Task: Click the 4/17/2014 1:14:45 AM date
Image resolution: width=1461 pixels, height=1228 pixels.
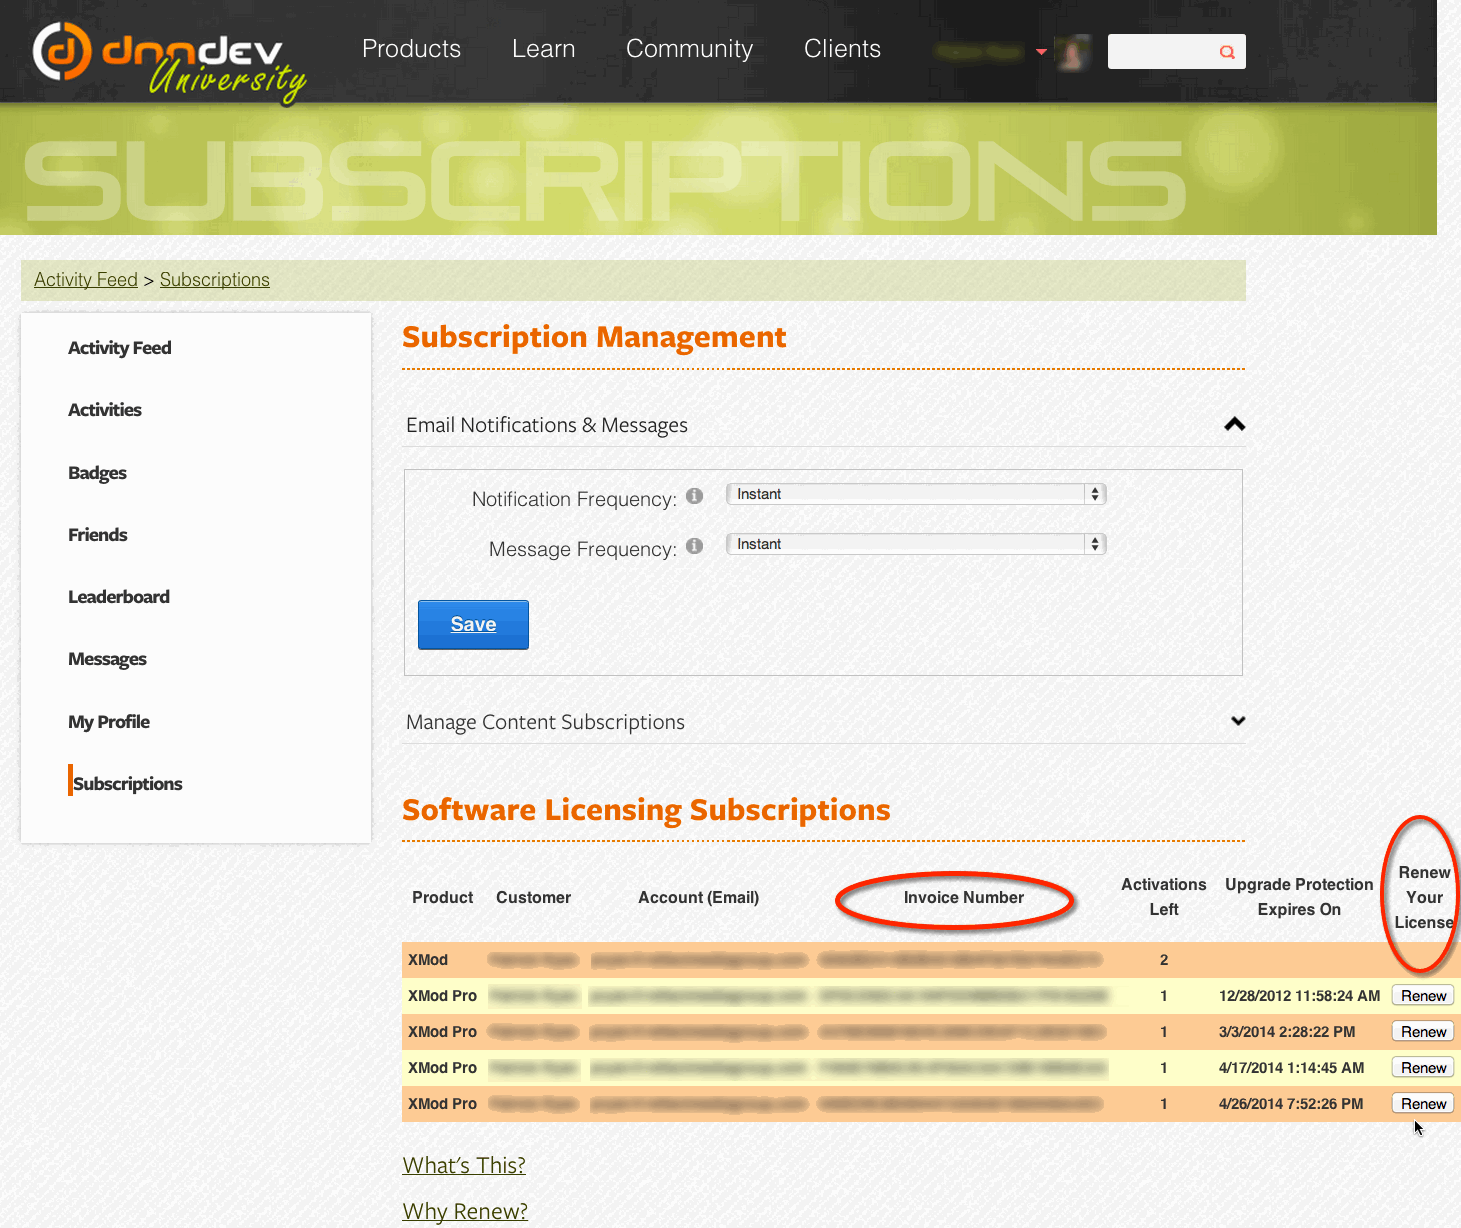Action: 1291,1068
